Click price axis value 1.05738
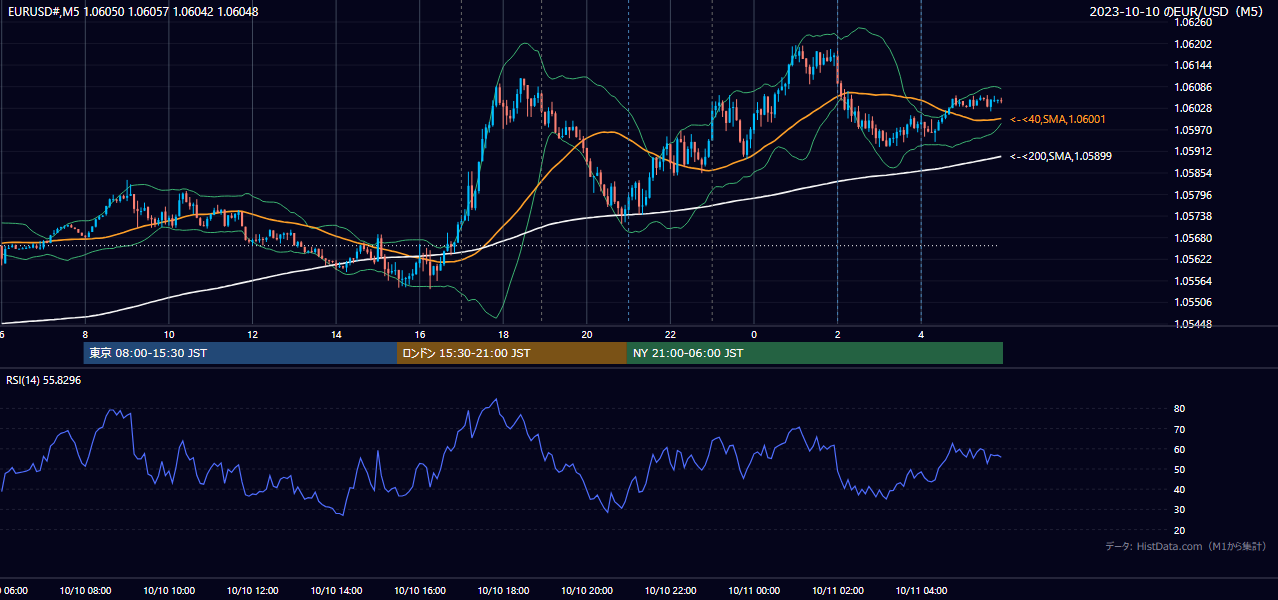1278x600 pixels. pyautogui.click(x=1193, y=216)
